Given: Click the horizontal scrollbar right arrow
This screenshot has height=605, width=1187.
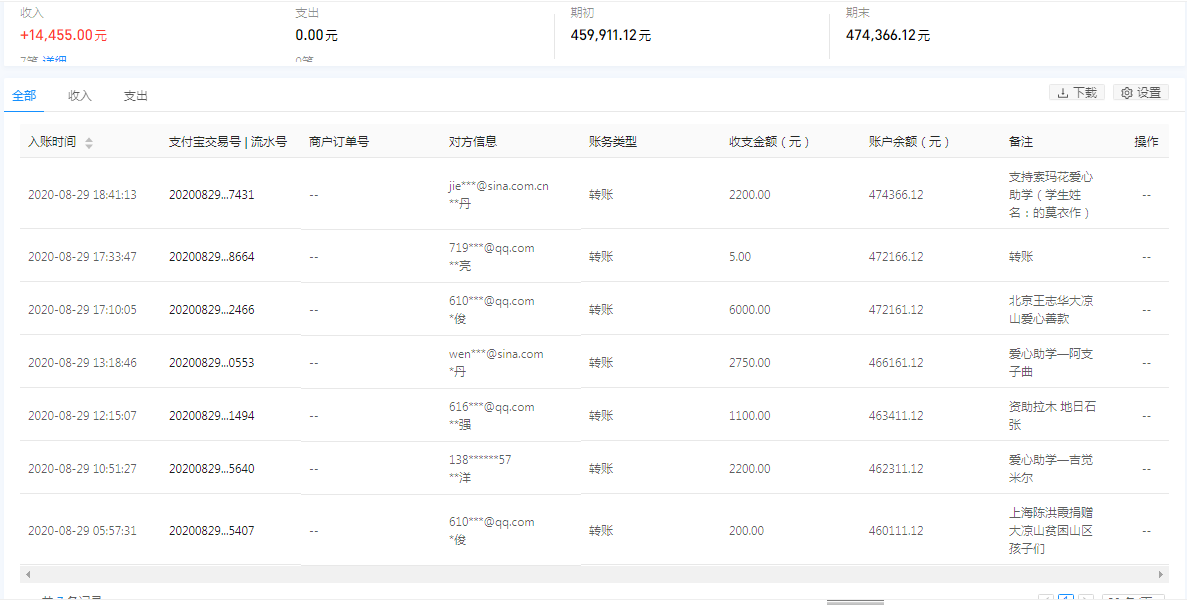Looking at the screenshot, I should tap(1160, 575).
